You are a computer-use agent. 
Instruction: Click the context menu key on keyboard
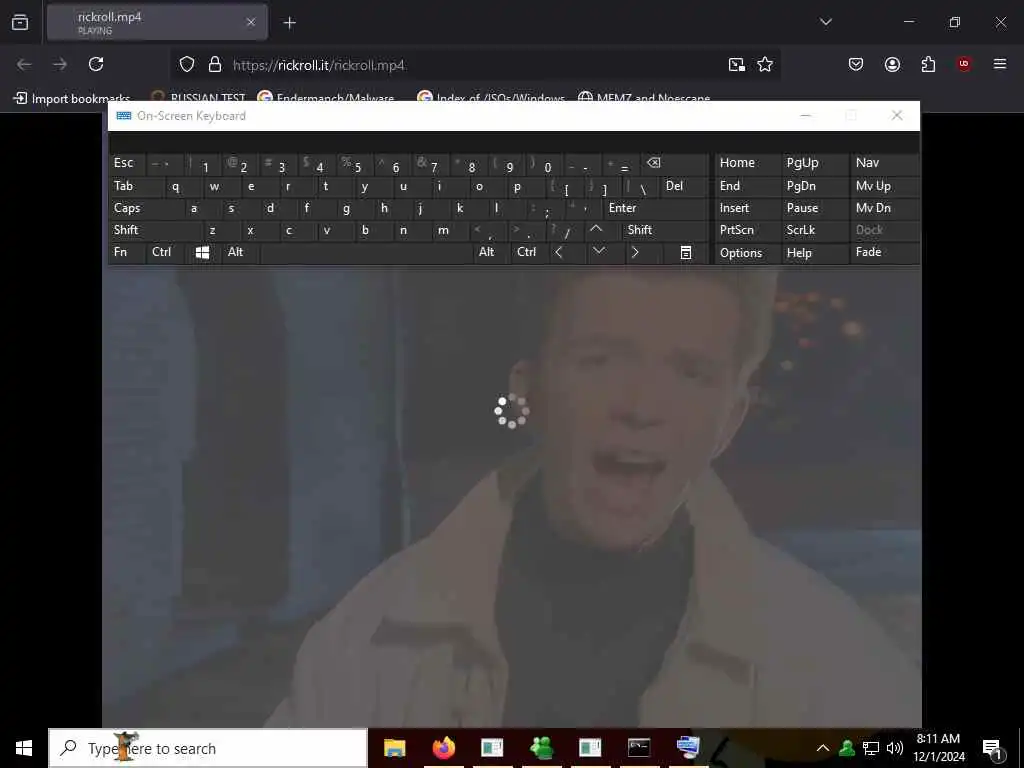(x=686, y=253)
